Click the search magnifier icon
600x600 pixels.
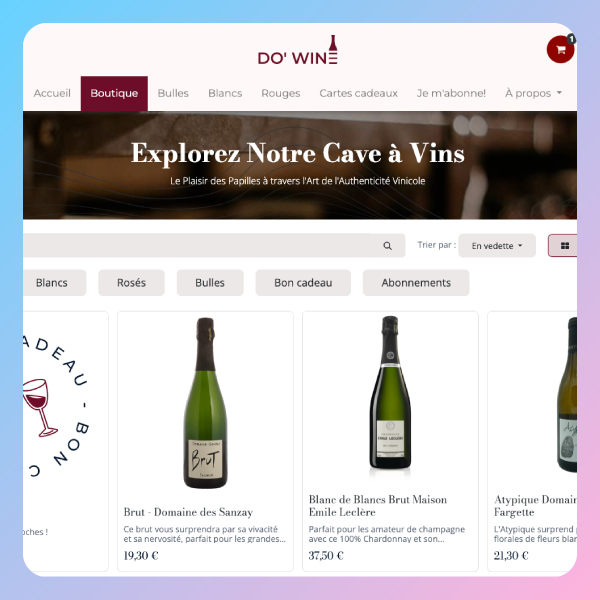(387, 246)
